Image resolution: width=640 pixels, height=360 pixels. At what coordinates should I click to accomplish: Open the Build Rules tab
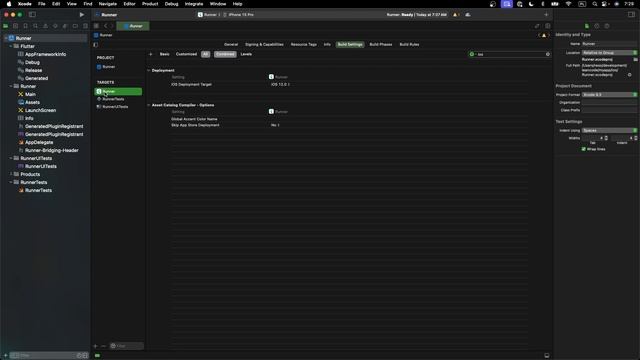(x=409, y=44)
